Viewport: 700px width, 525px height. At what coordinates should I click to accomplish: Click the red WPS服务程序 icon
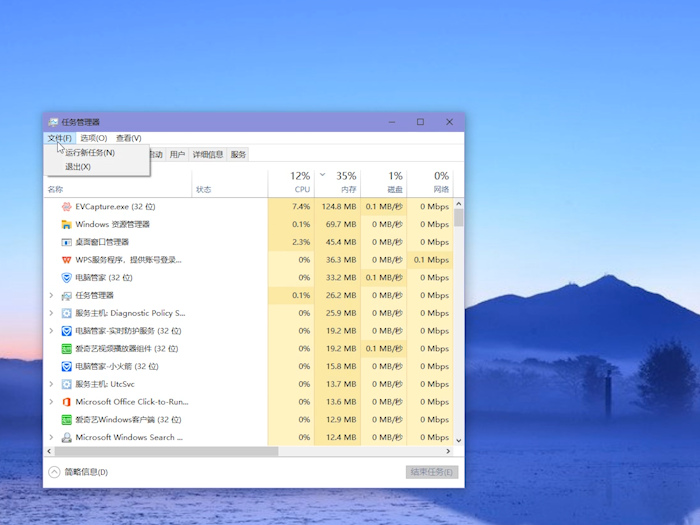(66, 260)
